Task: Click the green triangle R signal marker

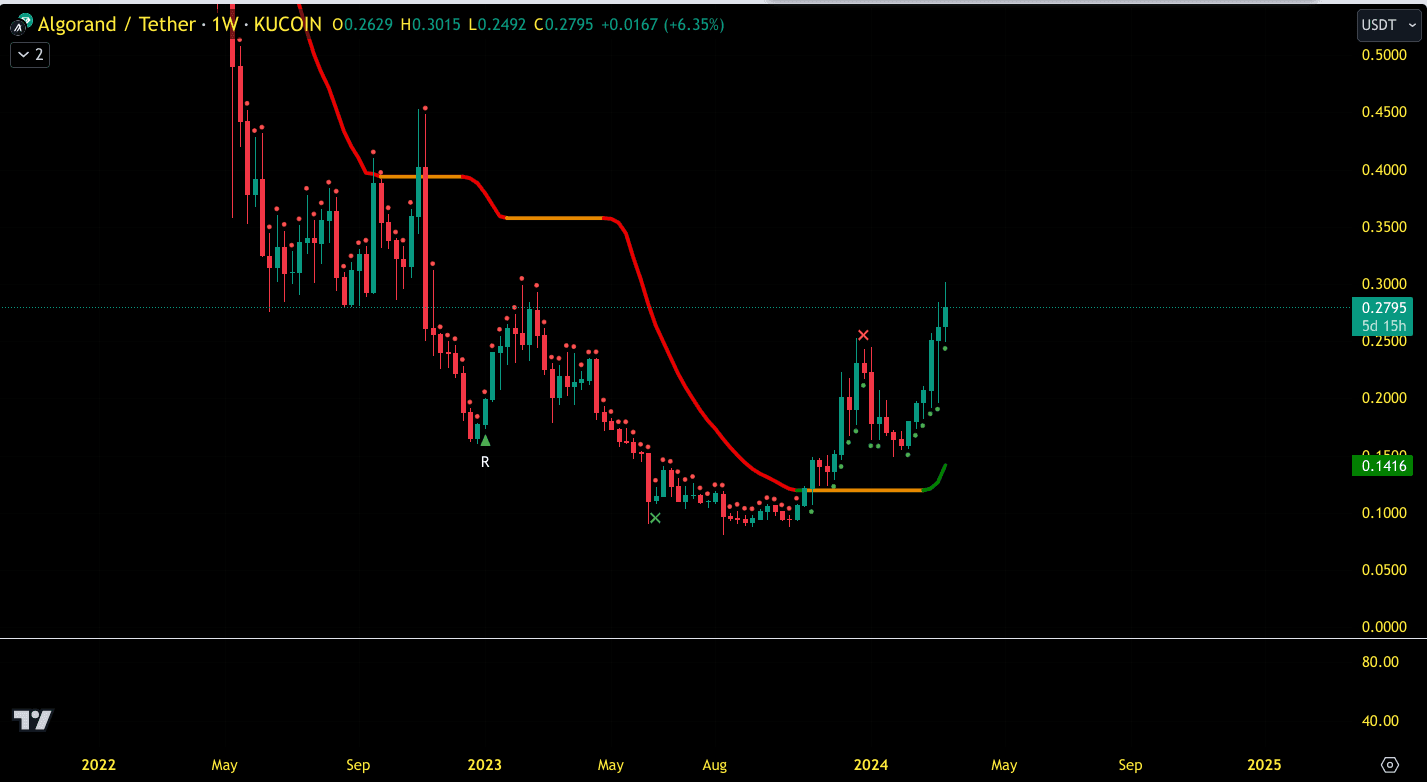Action: click(485, 440)
